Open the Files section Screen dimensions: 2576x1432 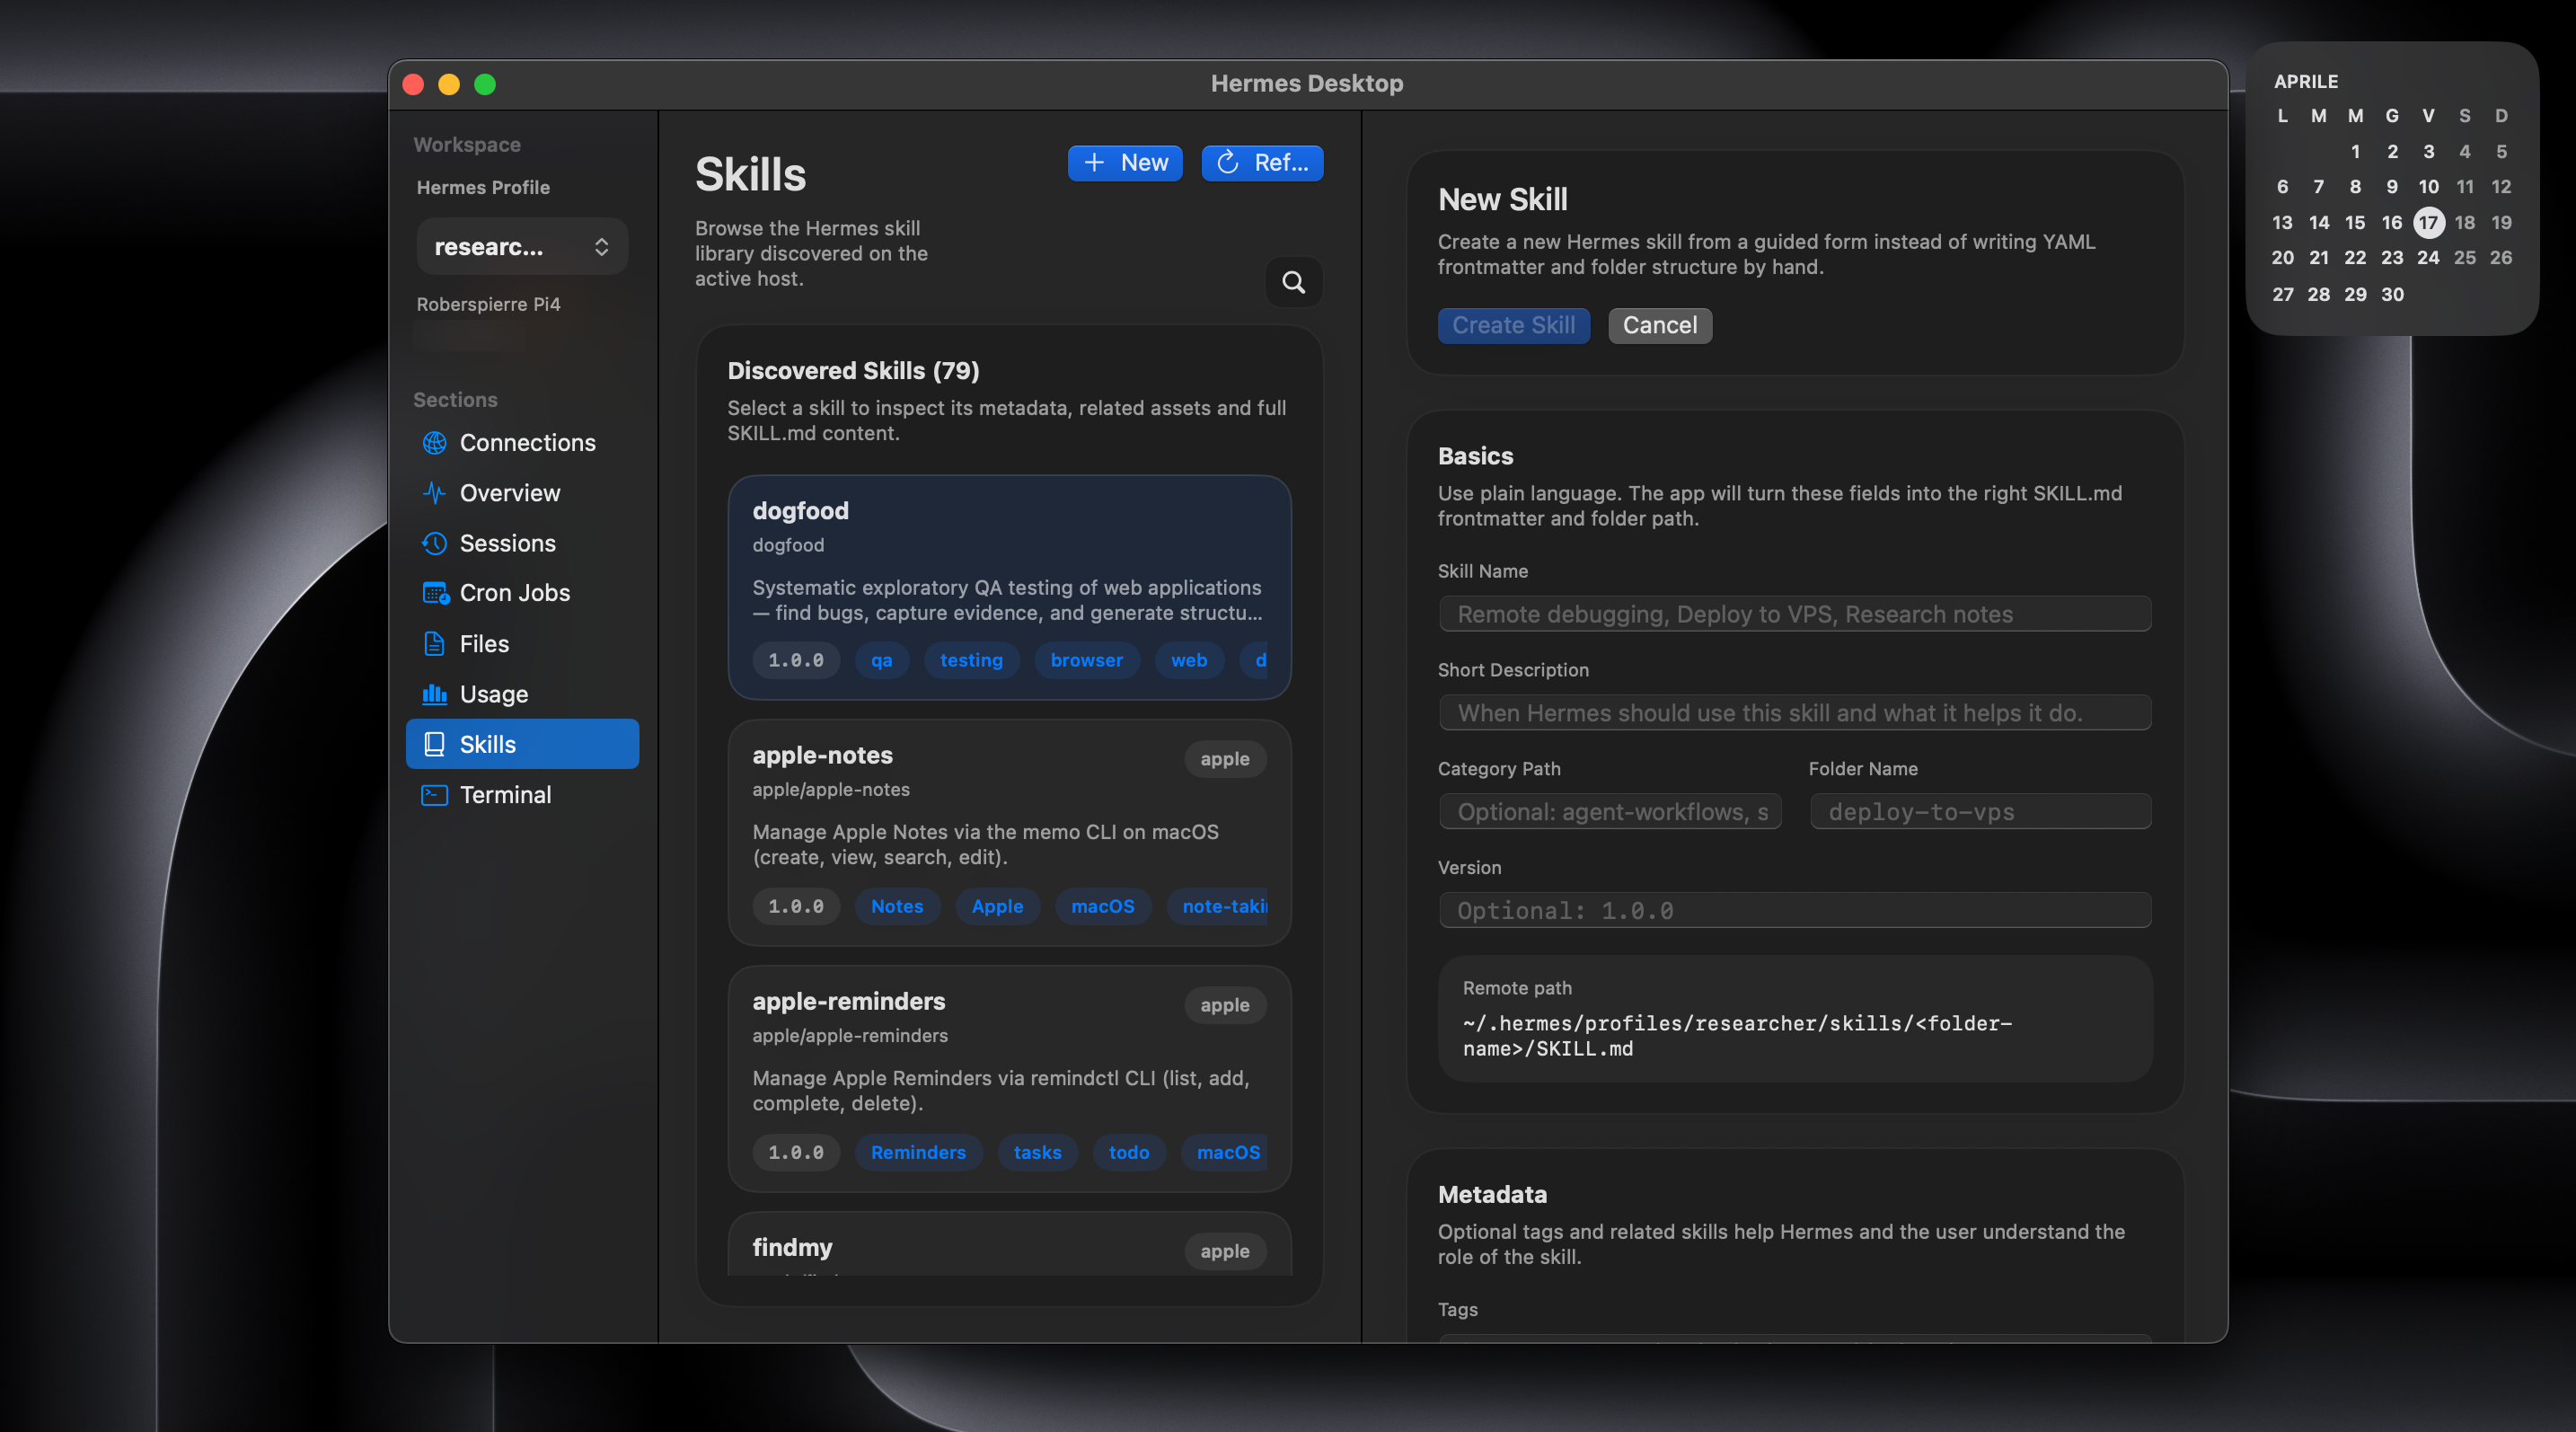coord(483,643)
